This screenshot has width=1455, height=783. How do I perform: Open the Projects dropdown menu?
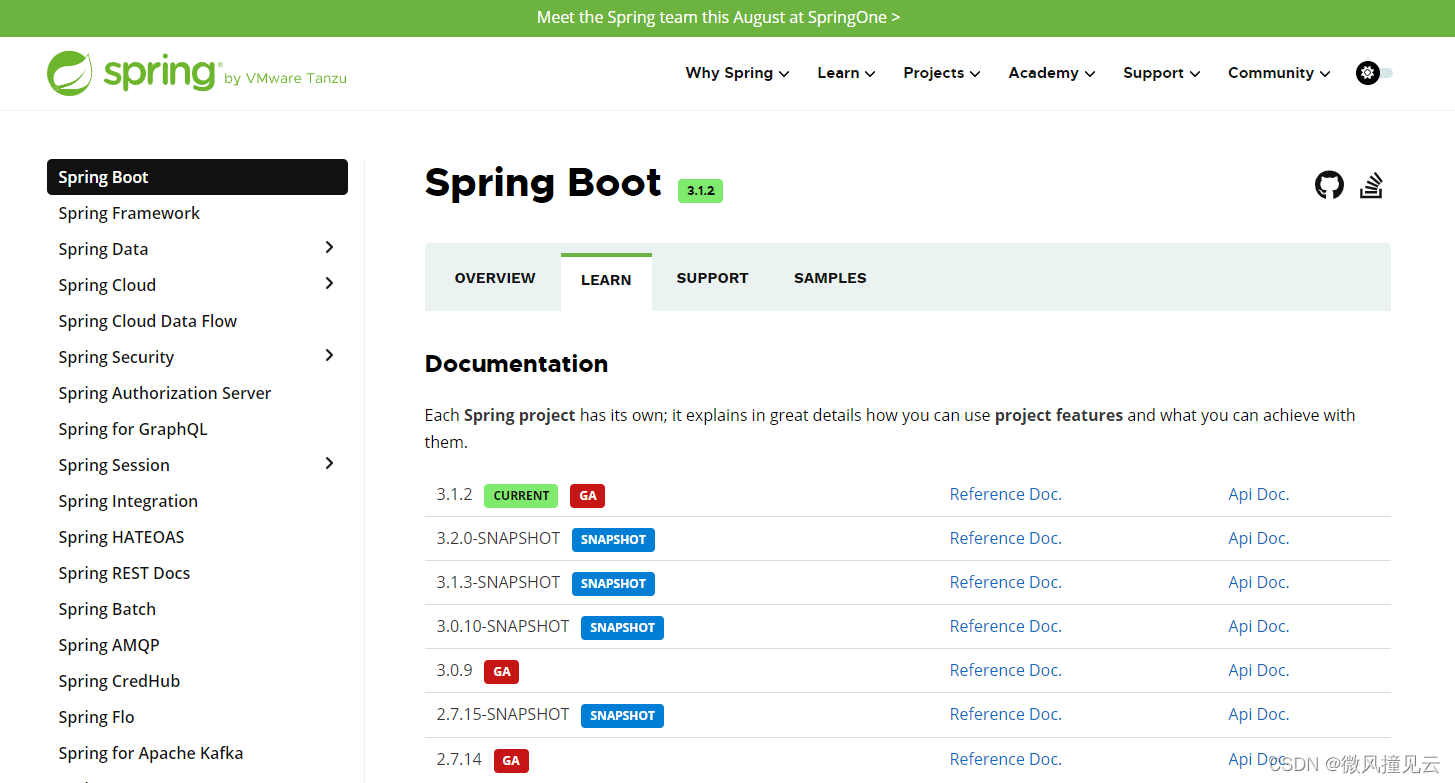pyautogui.click(x=941, y=73)
